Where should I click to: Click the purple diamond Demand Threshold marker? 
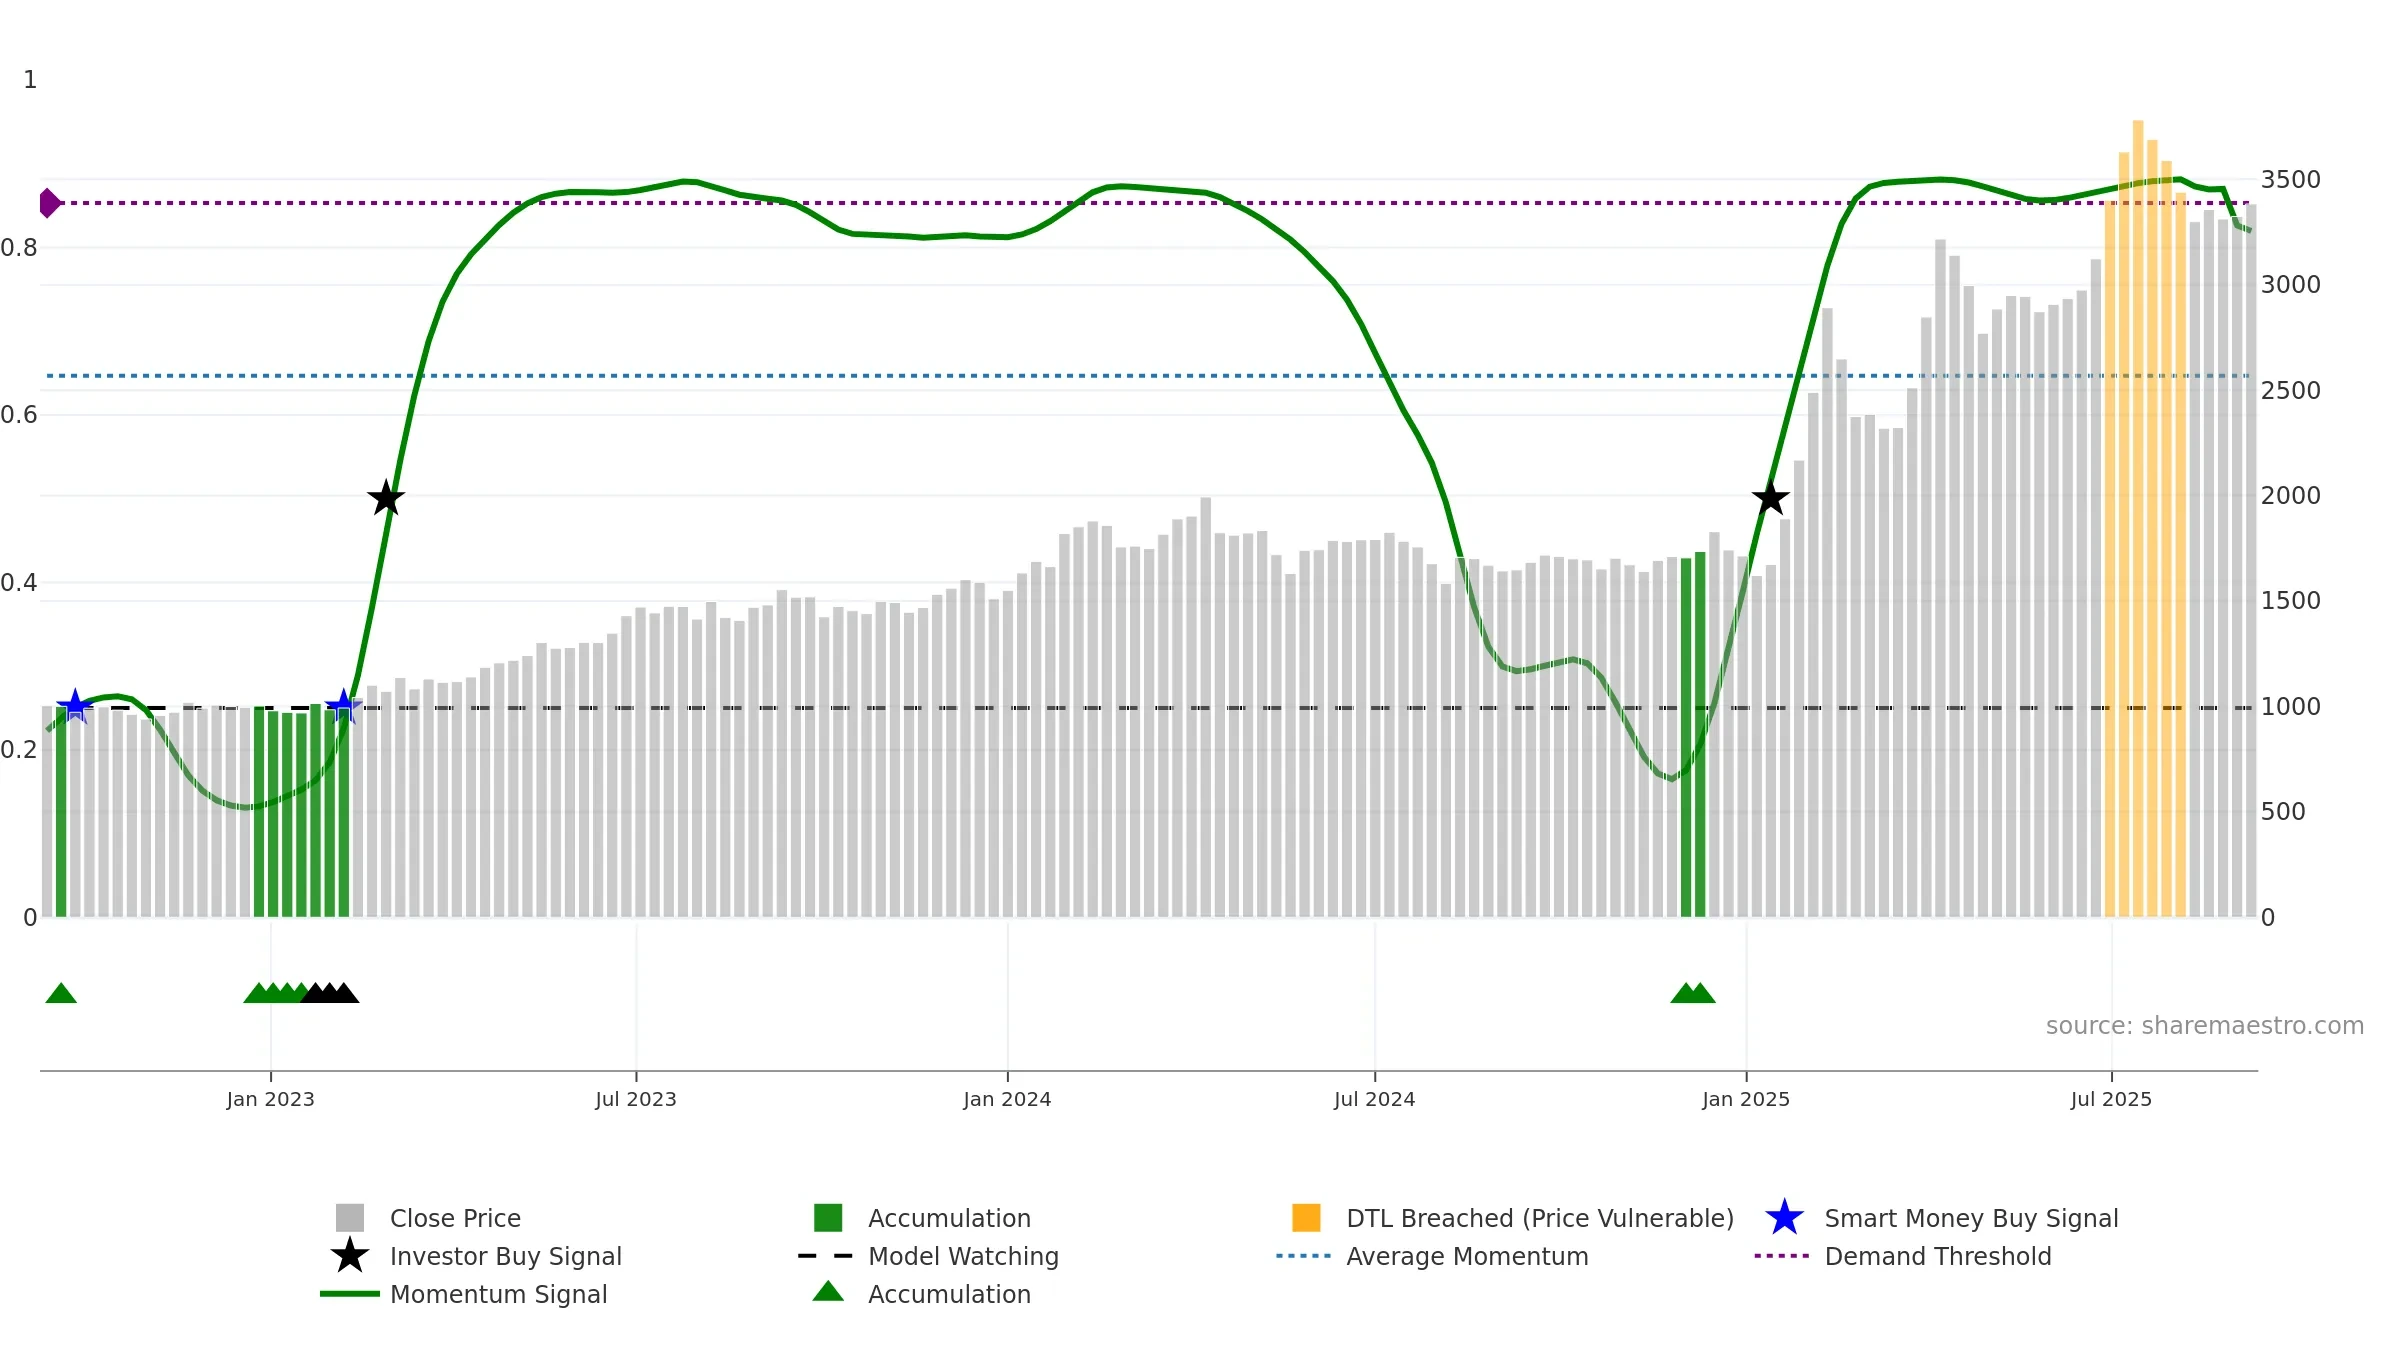pyautogui.click(x=49, y=203)
